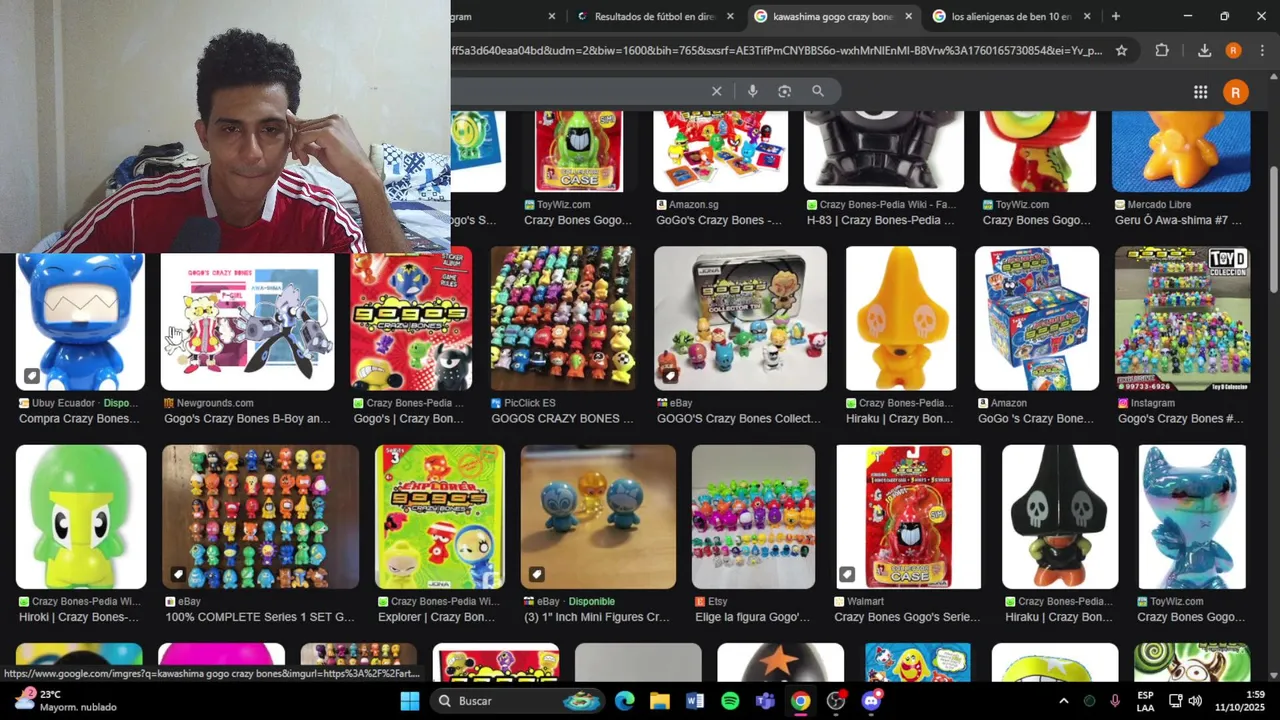Open the Chrome profile icon in the toolbar
1280x720 pixels.
1233,50
